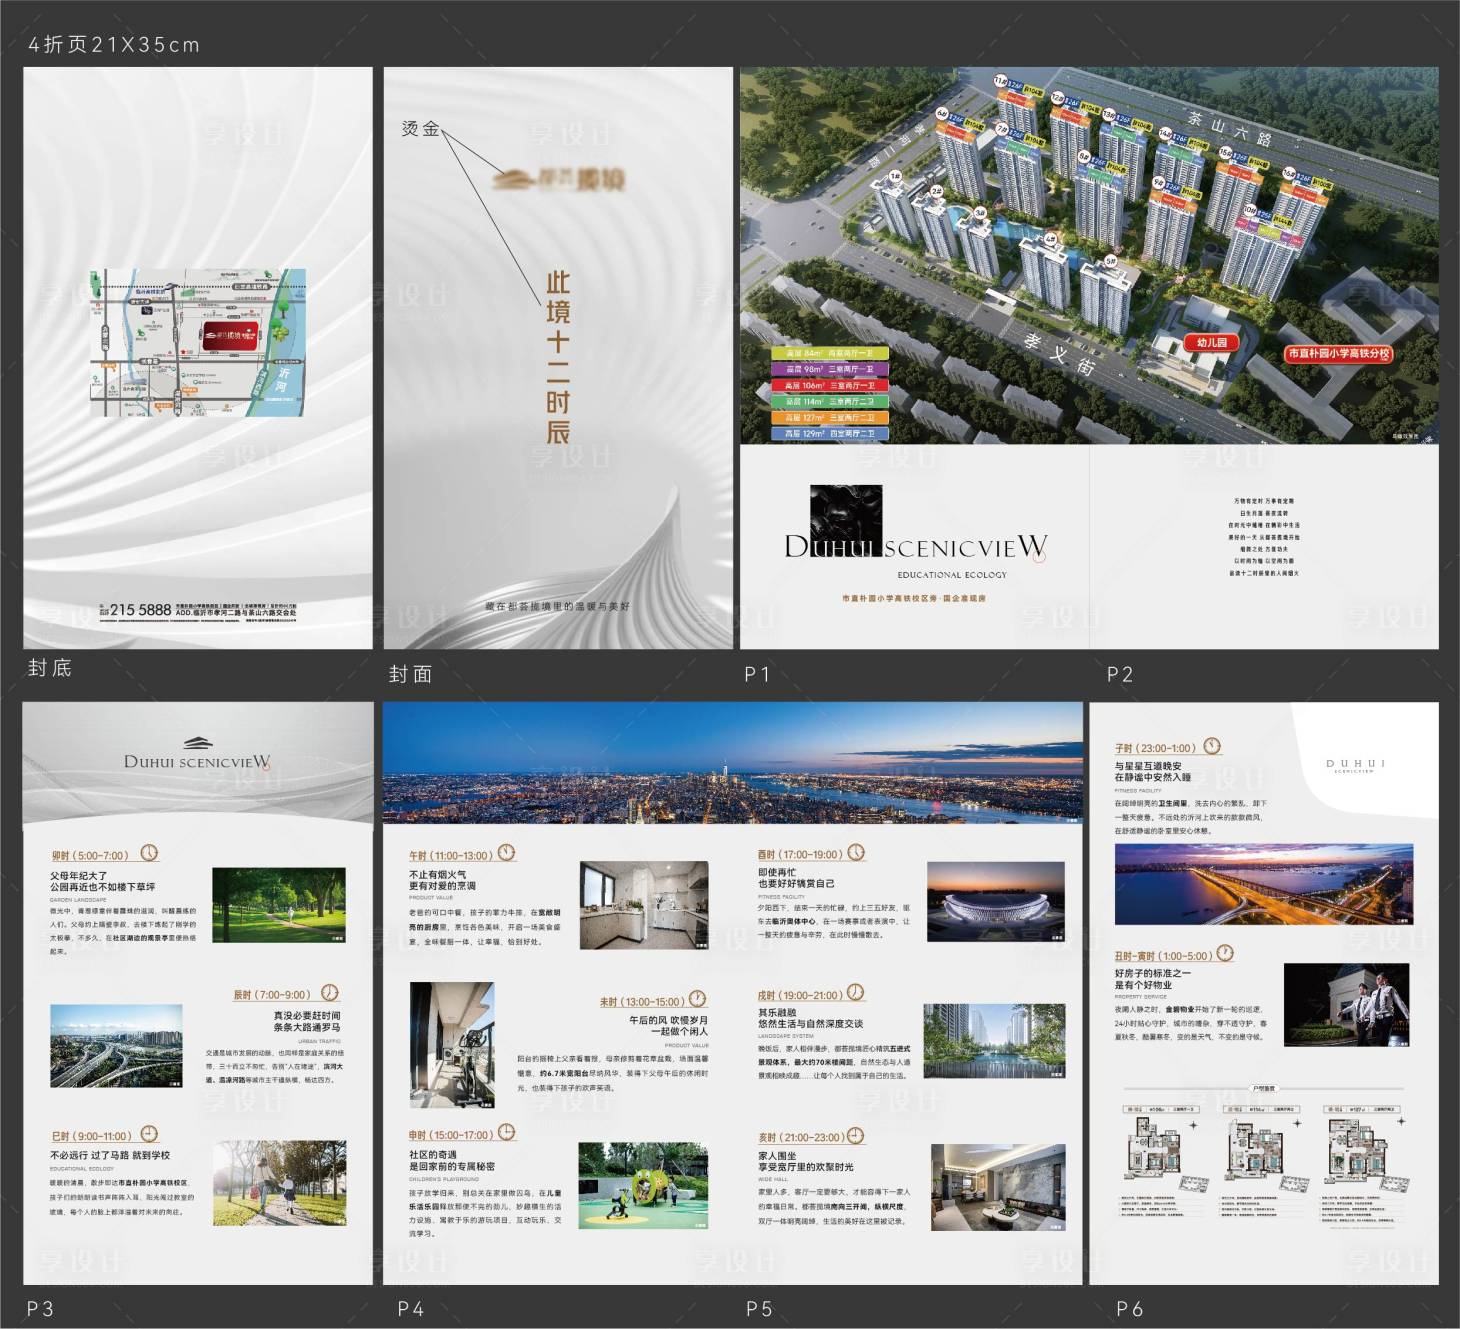1460x1329 pixels.
Task: Click the 'P2' page label
Action: tap(1120, 674)
